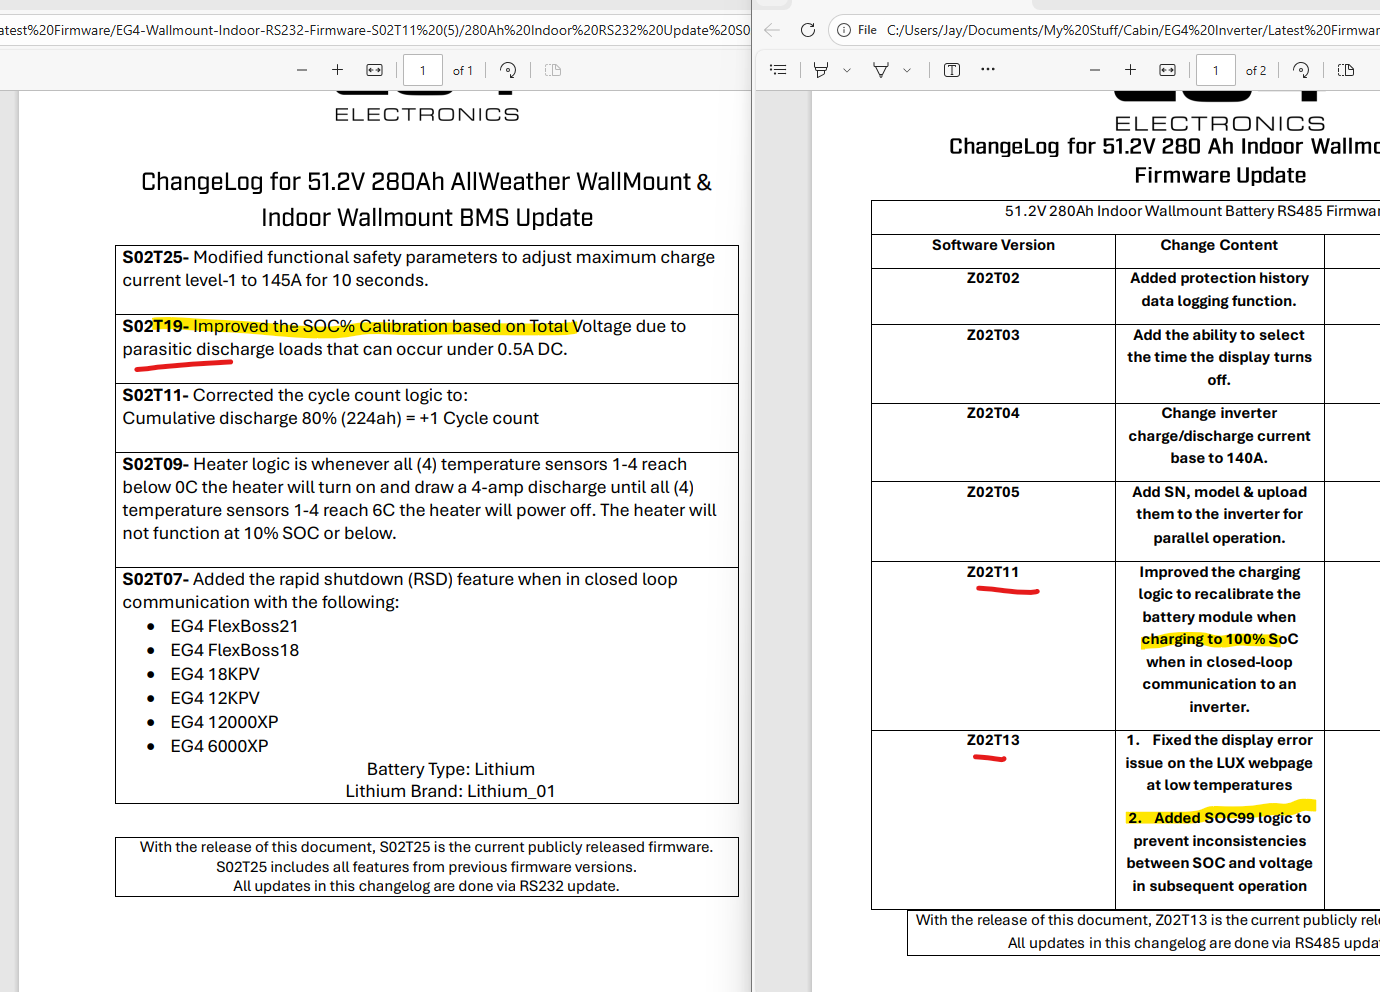Rotate the right PDF document

[1301, 70]
